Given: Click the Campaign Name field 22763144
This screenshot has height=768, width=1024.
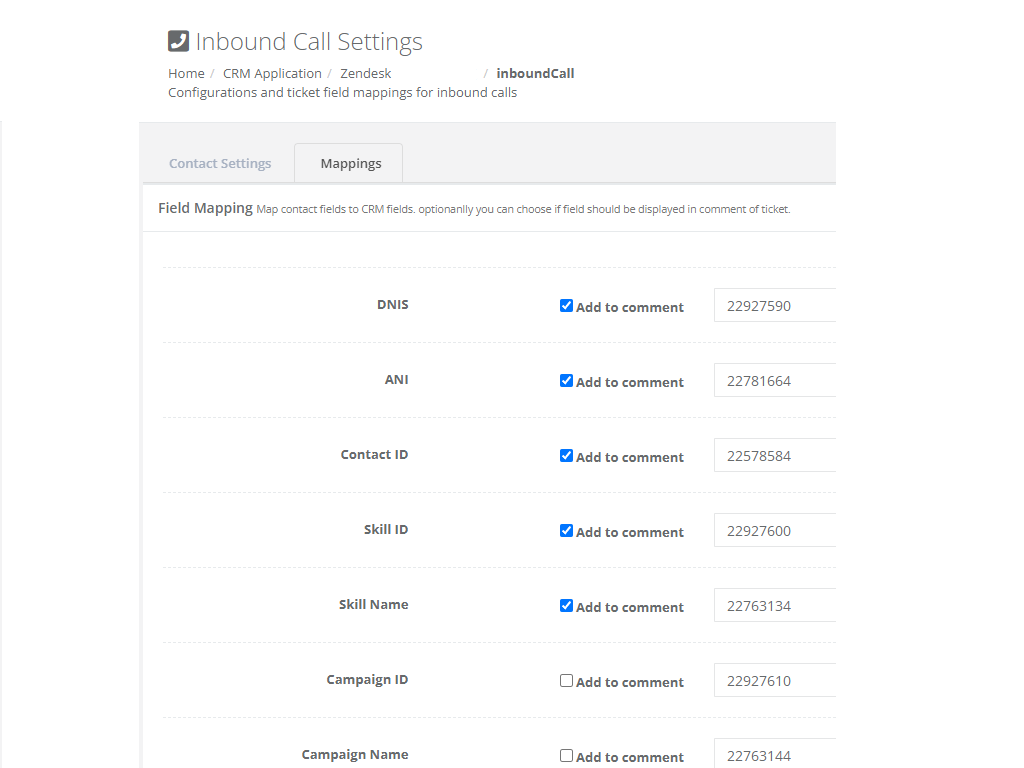Looking at the screenshot, I should click(774, 754).
